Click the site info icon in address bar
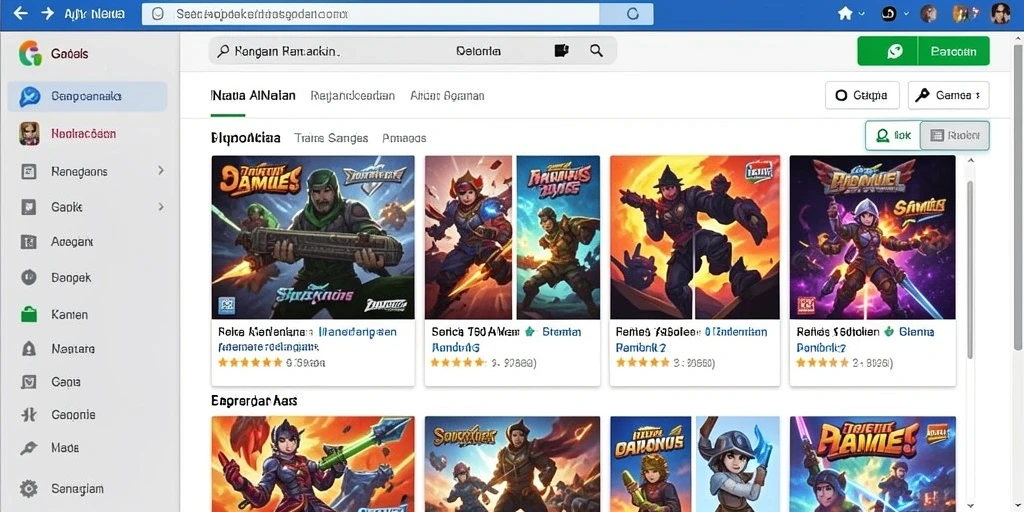This screenshot has width=1024, height=512. tap(157, 14)
